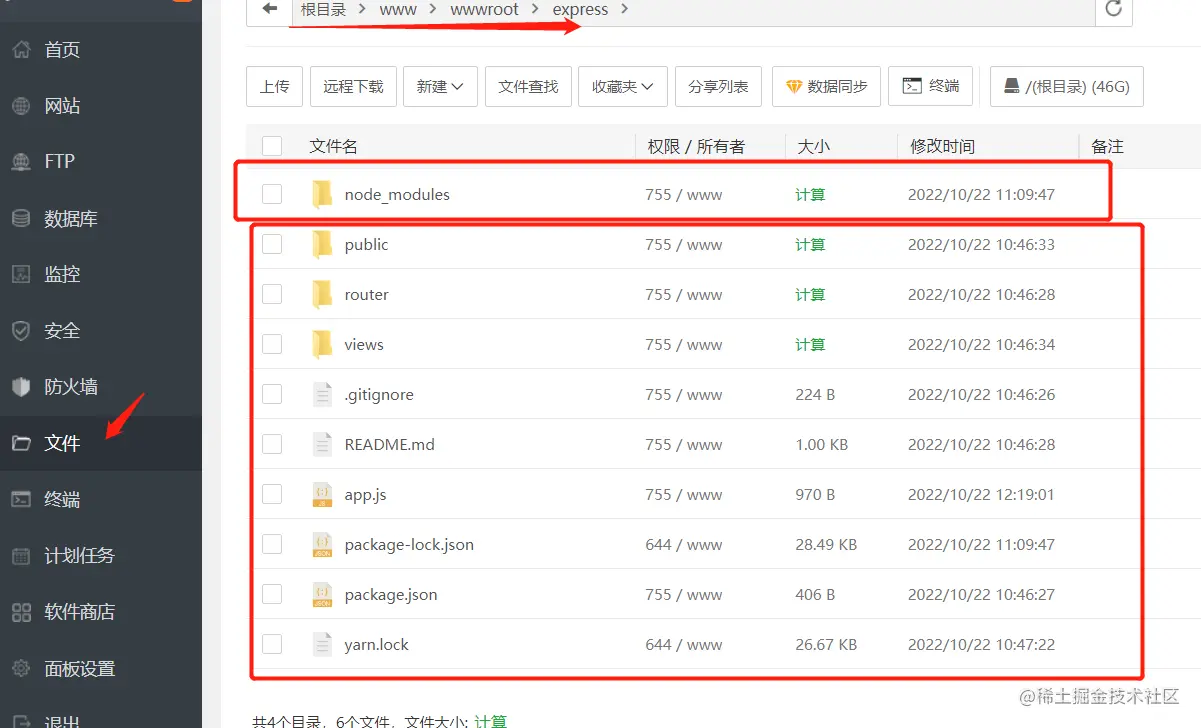
Task: Expand the root directory disk selector
Action: (x=1064, y=86)
